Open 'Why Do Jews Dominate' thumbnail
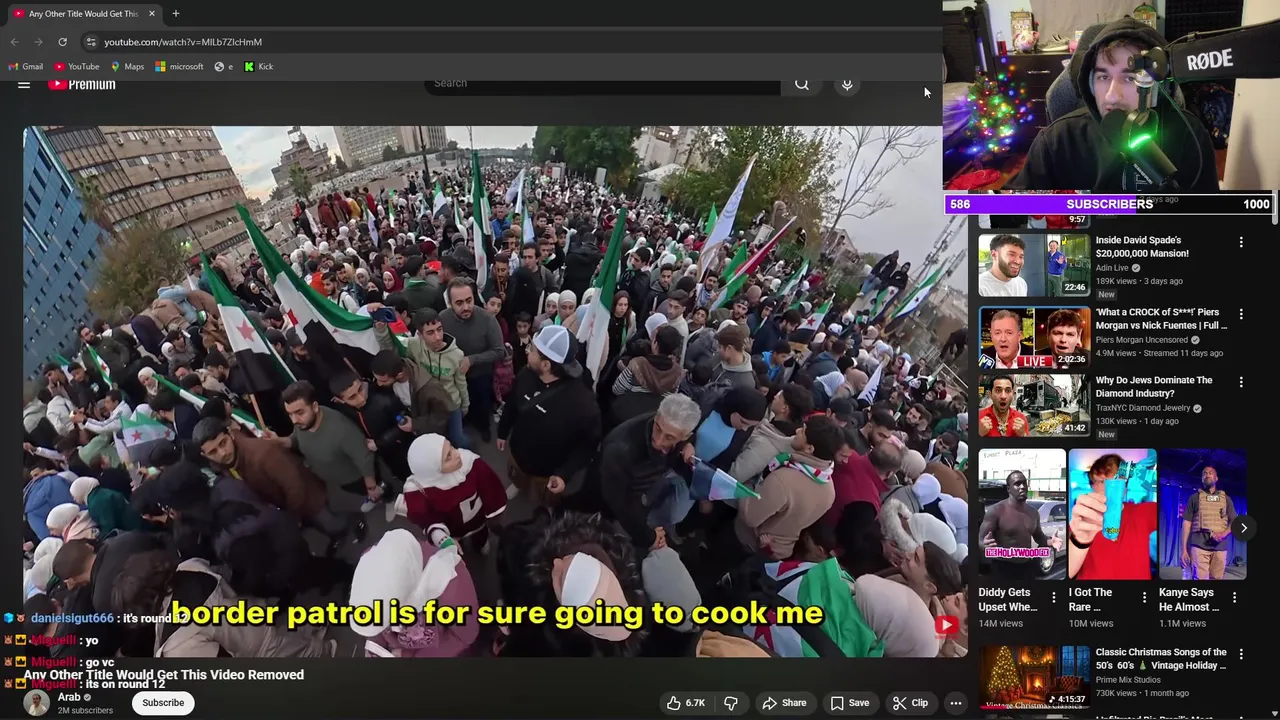The width and height of the screenshot is (1280, 720). tap(1034, 406)
